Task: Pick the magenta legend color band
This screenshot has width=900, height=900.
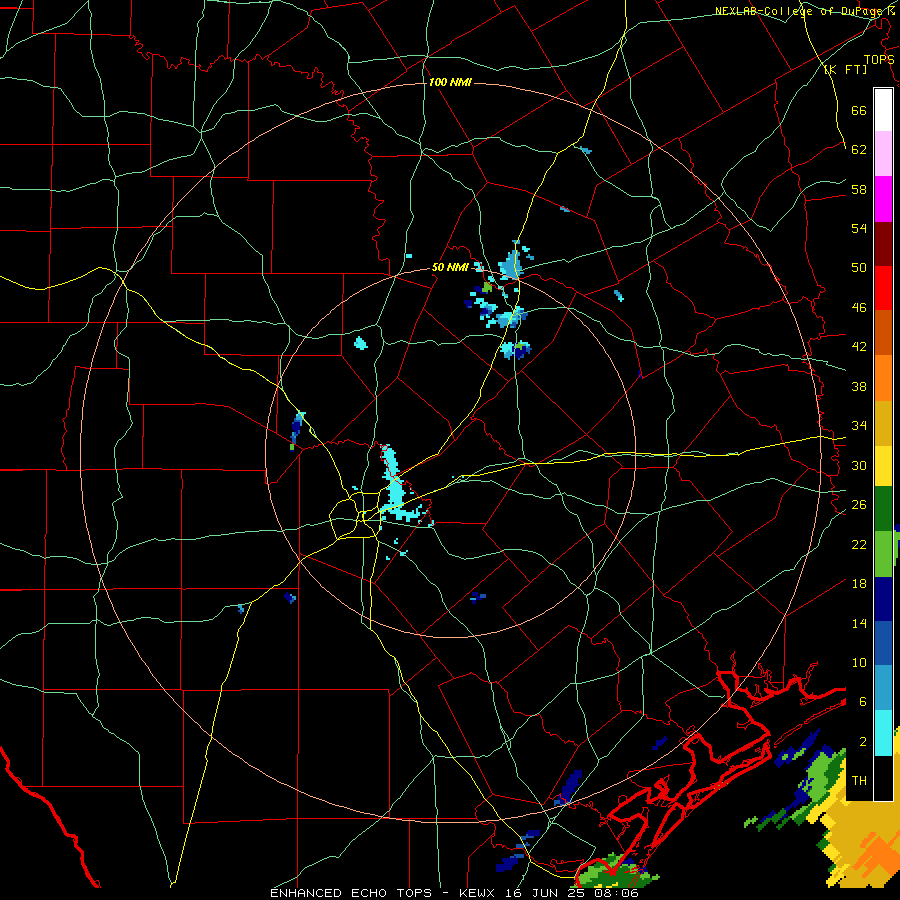Action: tap(883, 199)
